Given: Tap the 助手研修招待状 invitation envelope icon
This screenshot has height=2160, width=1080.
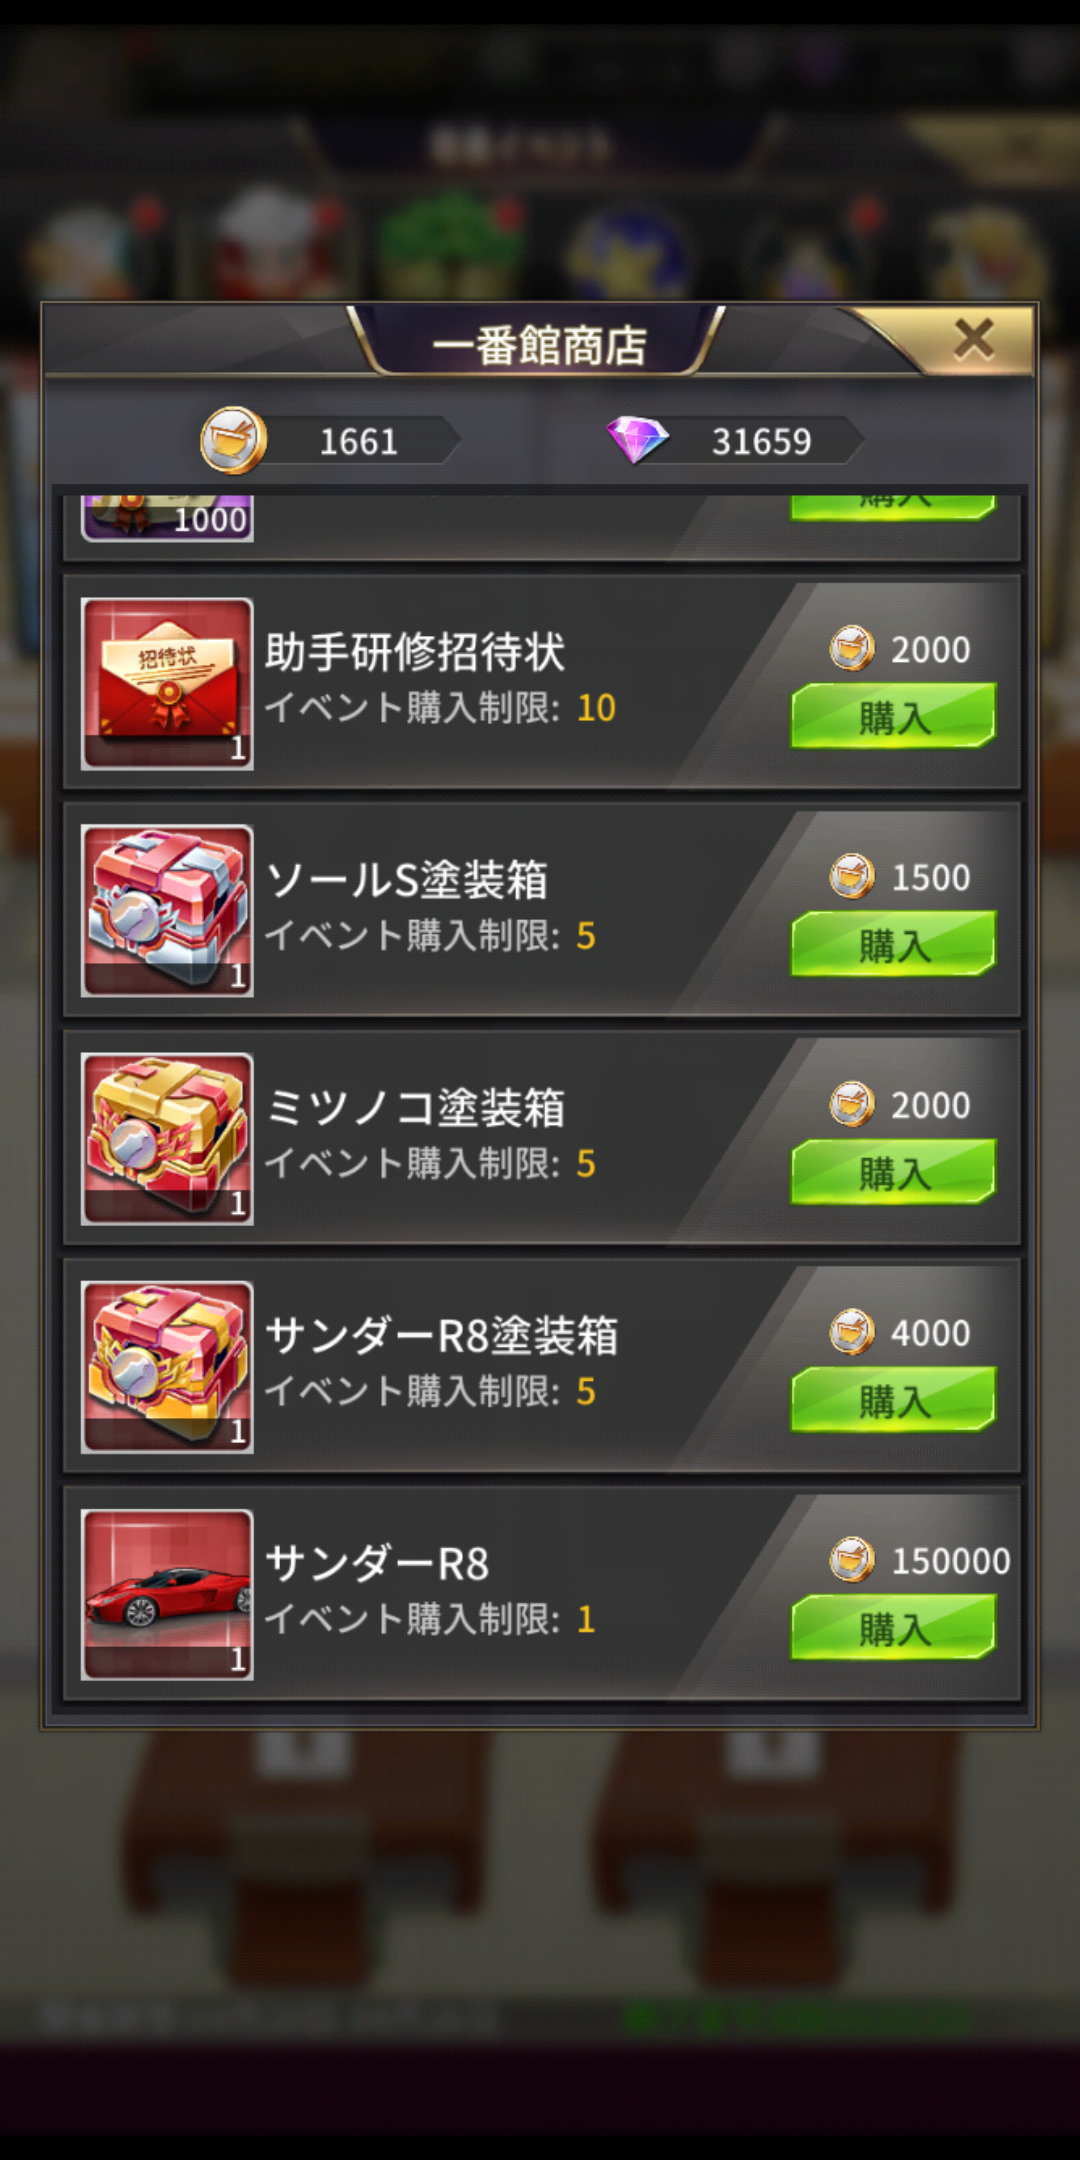Looking at the screenshot, I should 167,684.
